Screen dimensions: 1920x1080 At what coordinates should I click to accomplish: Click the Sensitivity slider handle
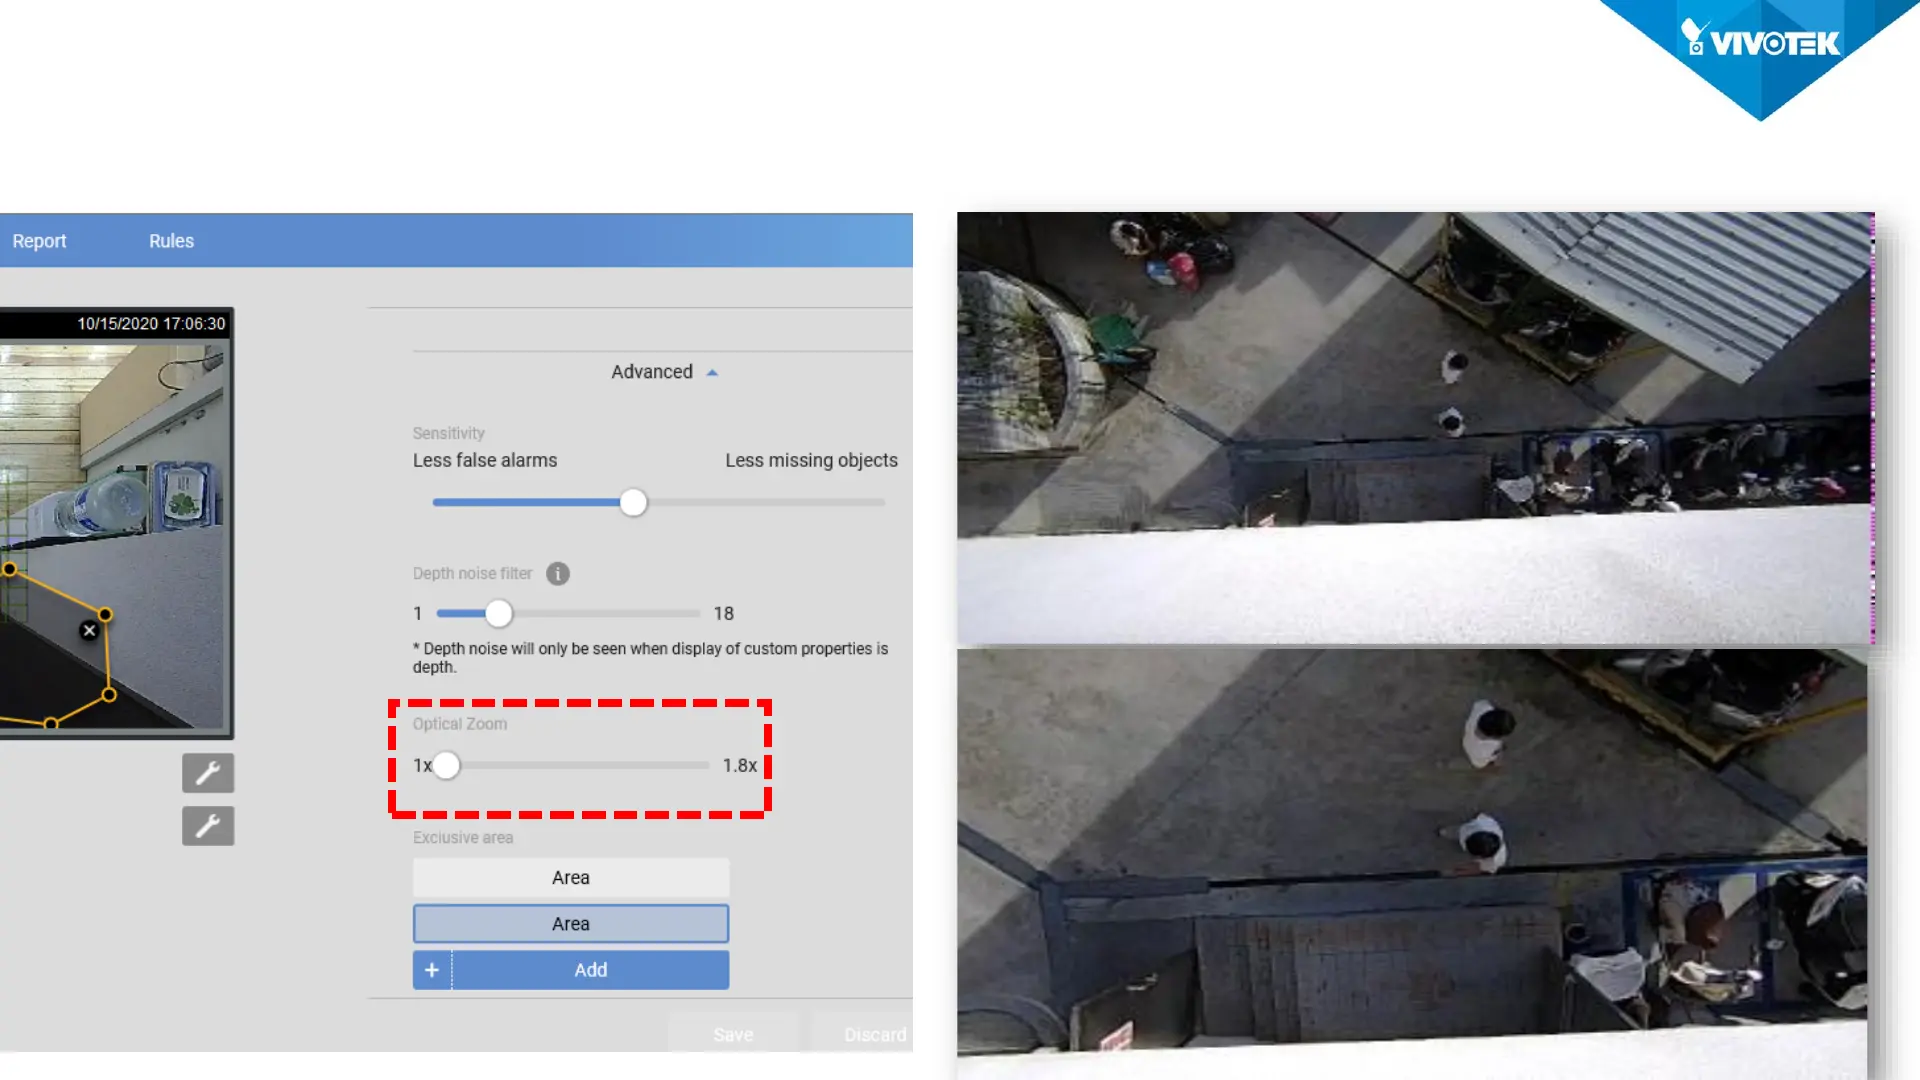coord(633,503)
